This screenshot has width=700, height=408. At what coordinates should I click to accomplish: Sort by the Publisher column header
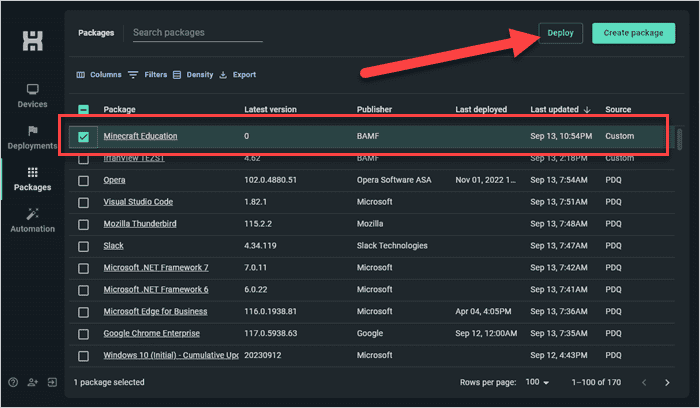click(374, 109)
